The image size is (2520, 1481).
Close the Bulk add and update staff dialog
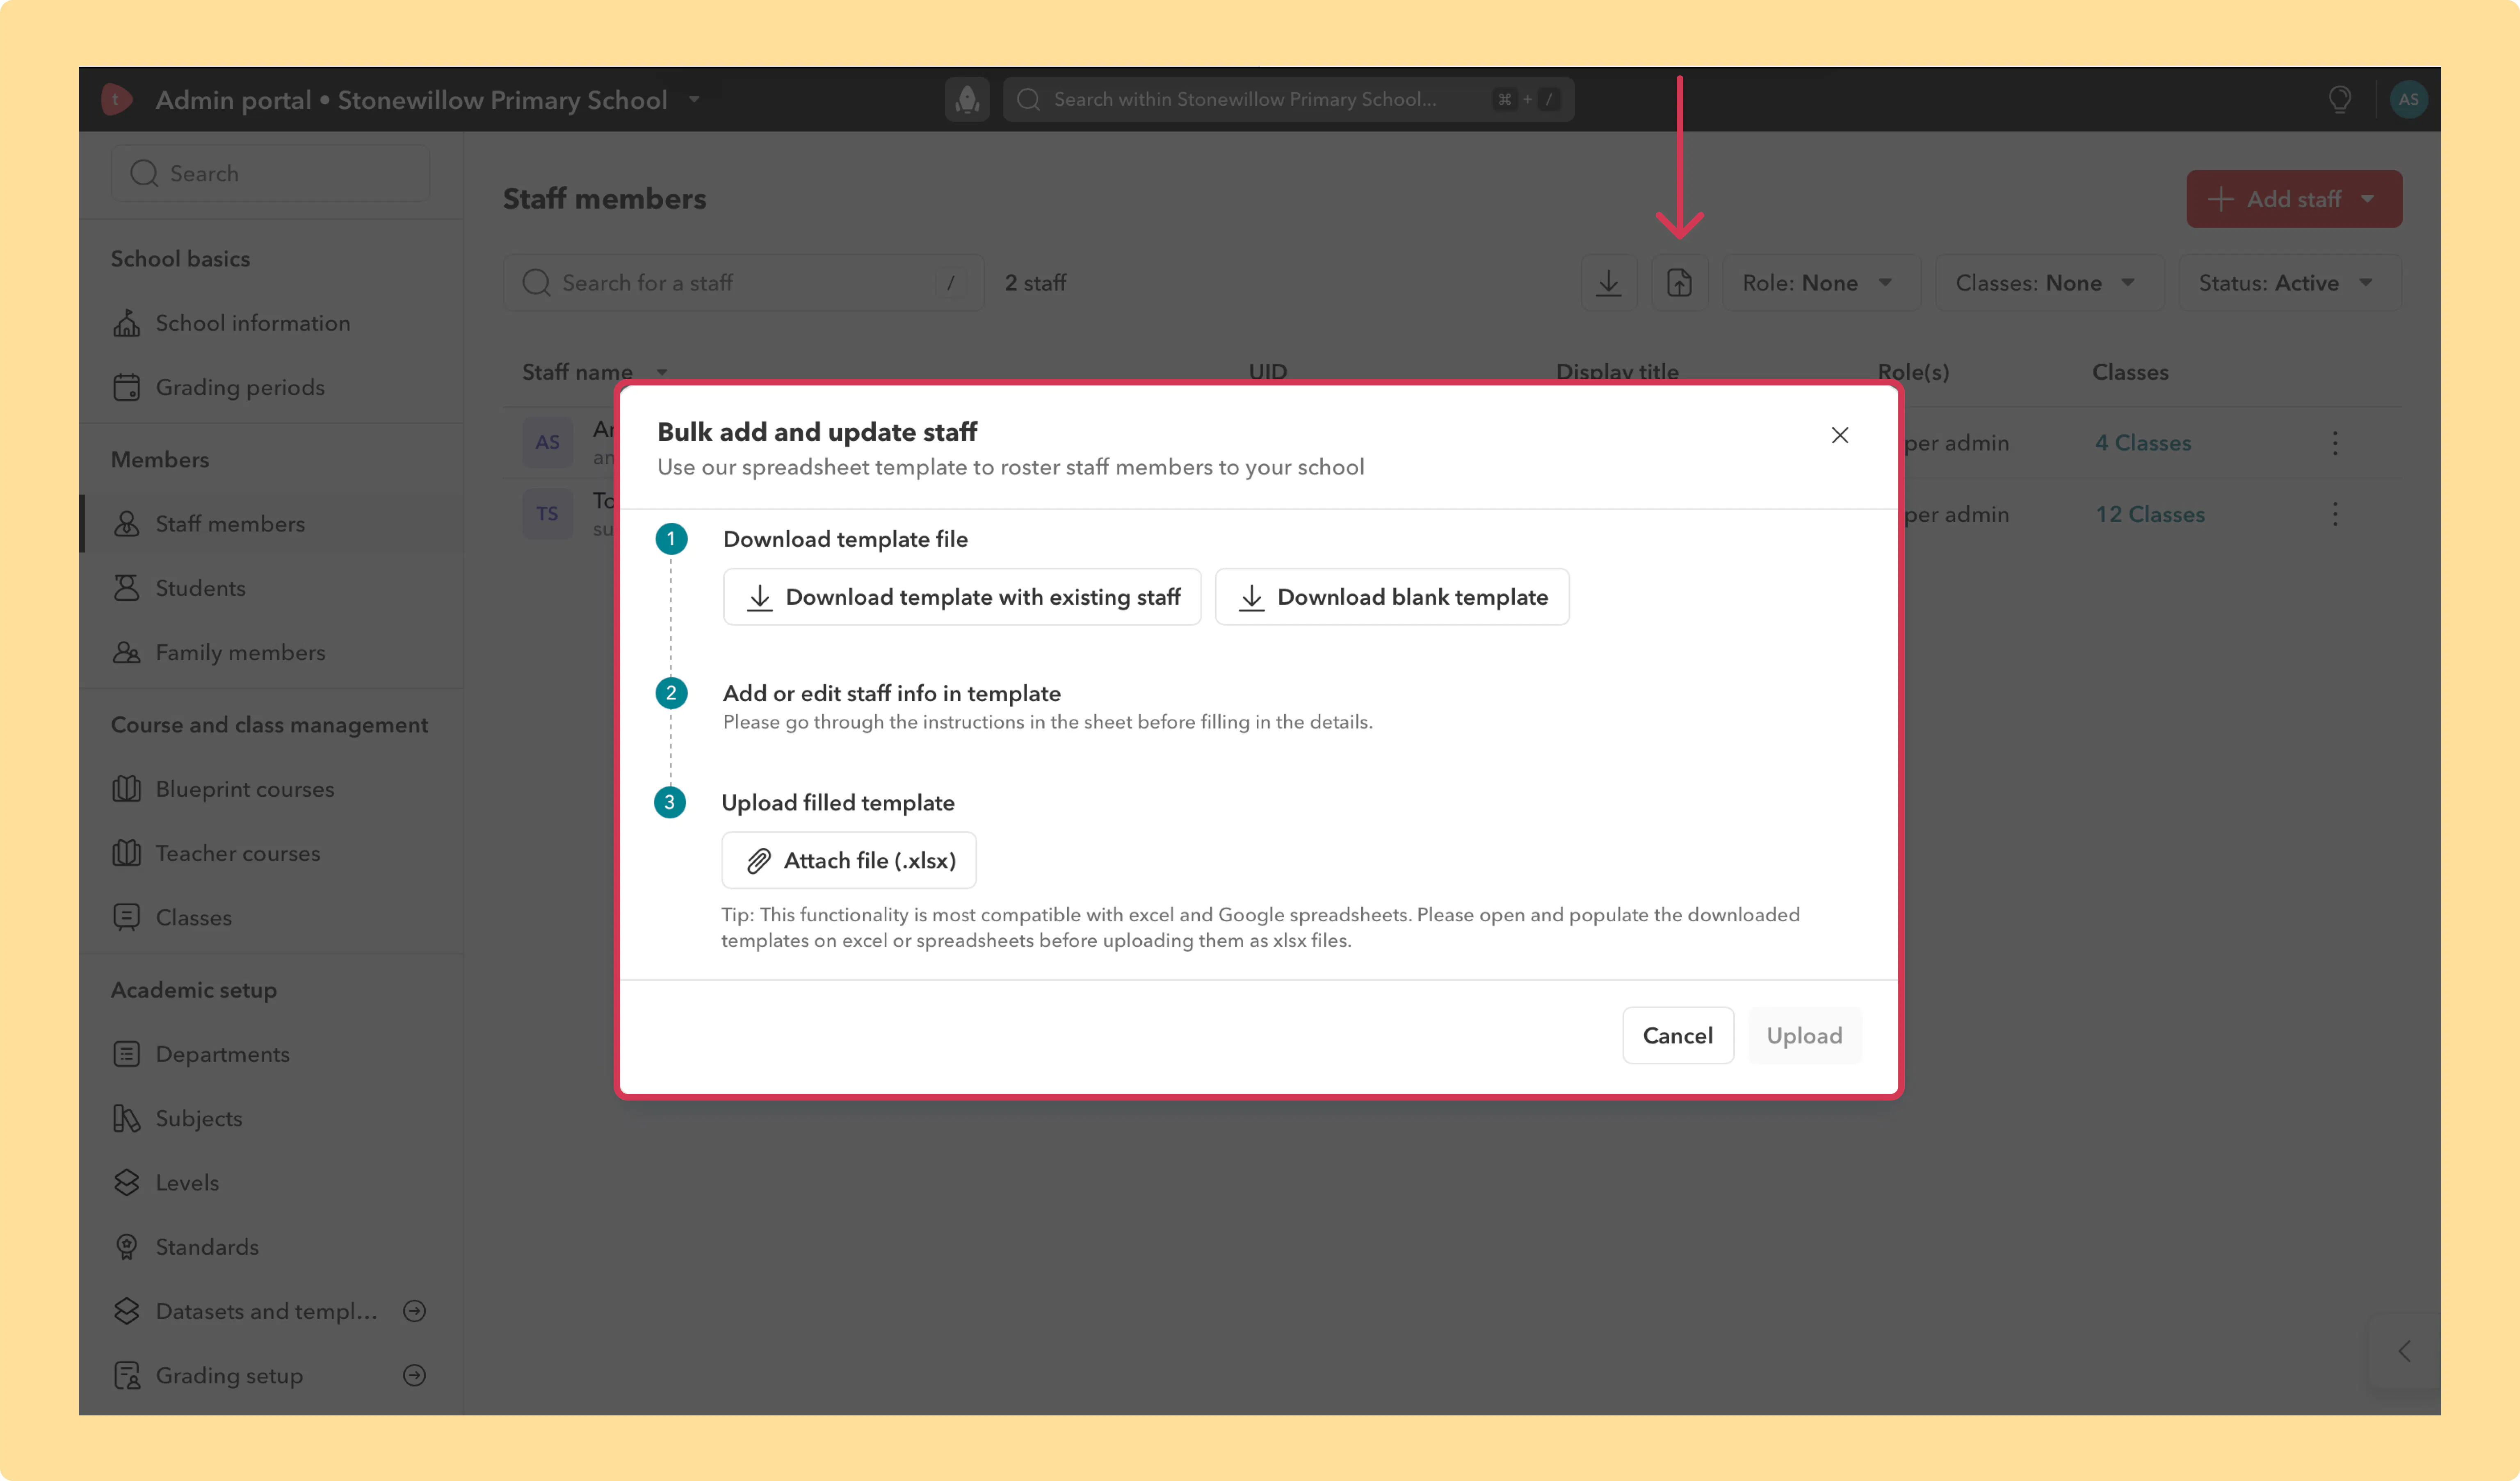click(1839, 435)
